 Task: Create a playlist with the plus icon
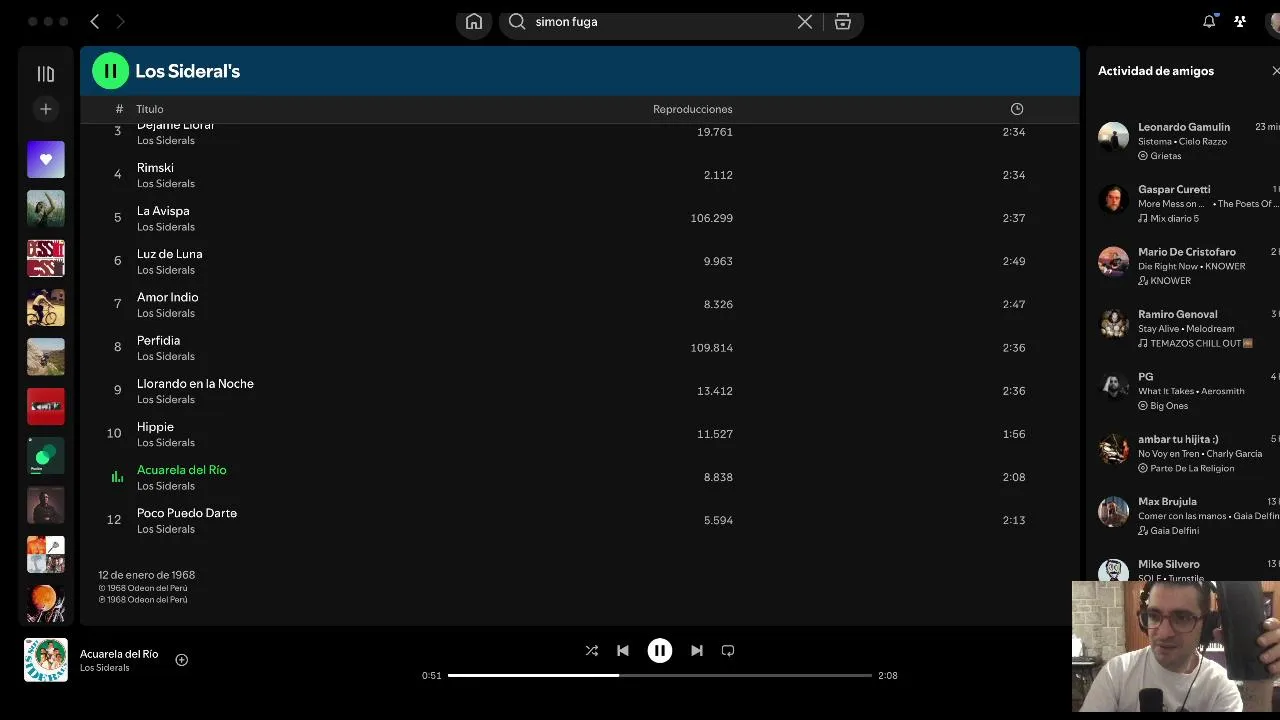click(45, 109)
